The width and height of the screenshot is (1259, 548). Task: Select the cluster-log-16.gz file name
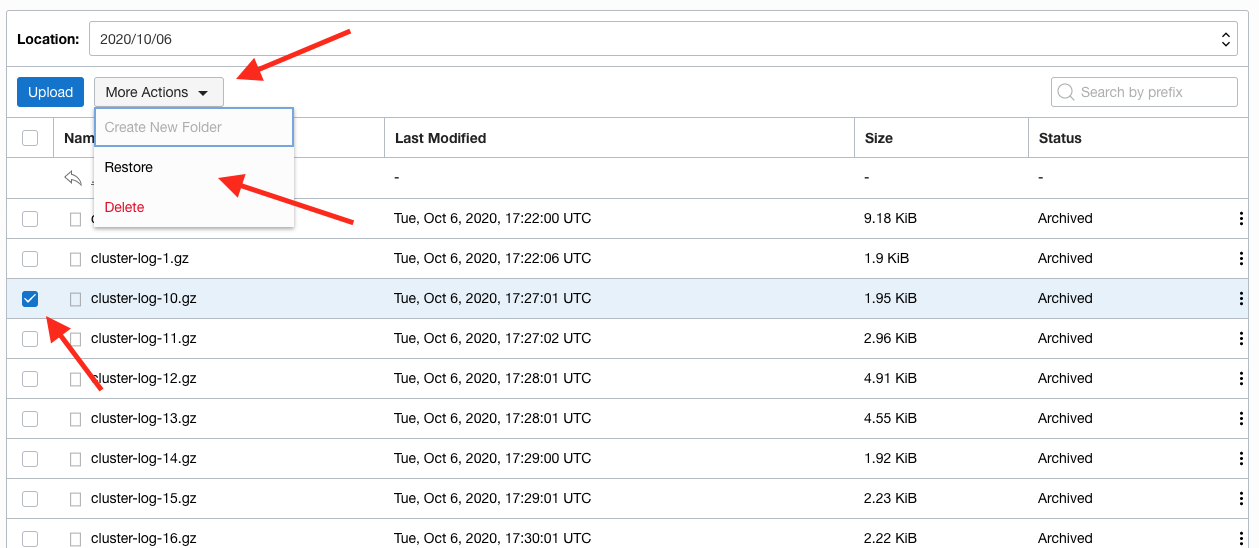click(x=144, y=538)
